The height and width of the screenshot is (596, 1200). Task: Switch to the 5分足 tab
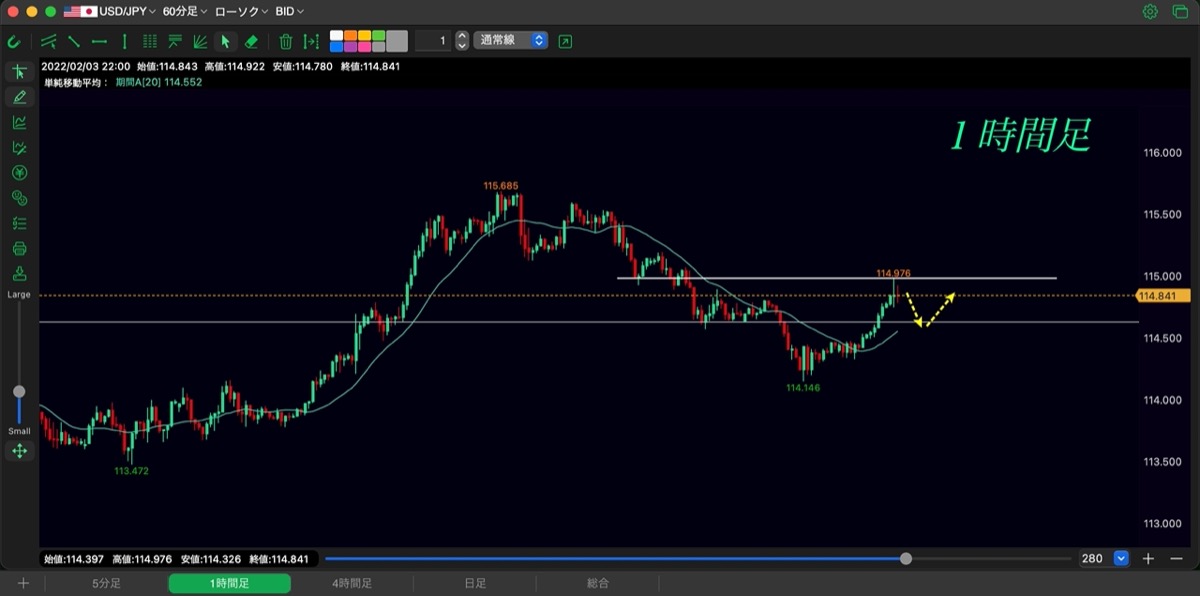tap(106, 583)
